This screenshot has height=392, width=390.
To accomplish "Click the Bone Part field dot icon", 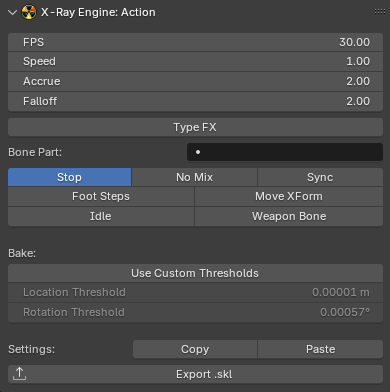I will (198, 152).
